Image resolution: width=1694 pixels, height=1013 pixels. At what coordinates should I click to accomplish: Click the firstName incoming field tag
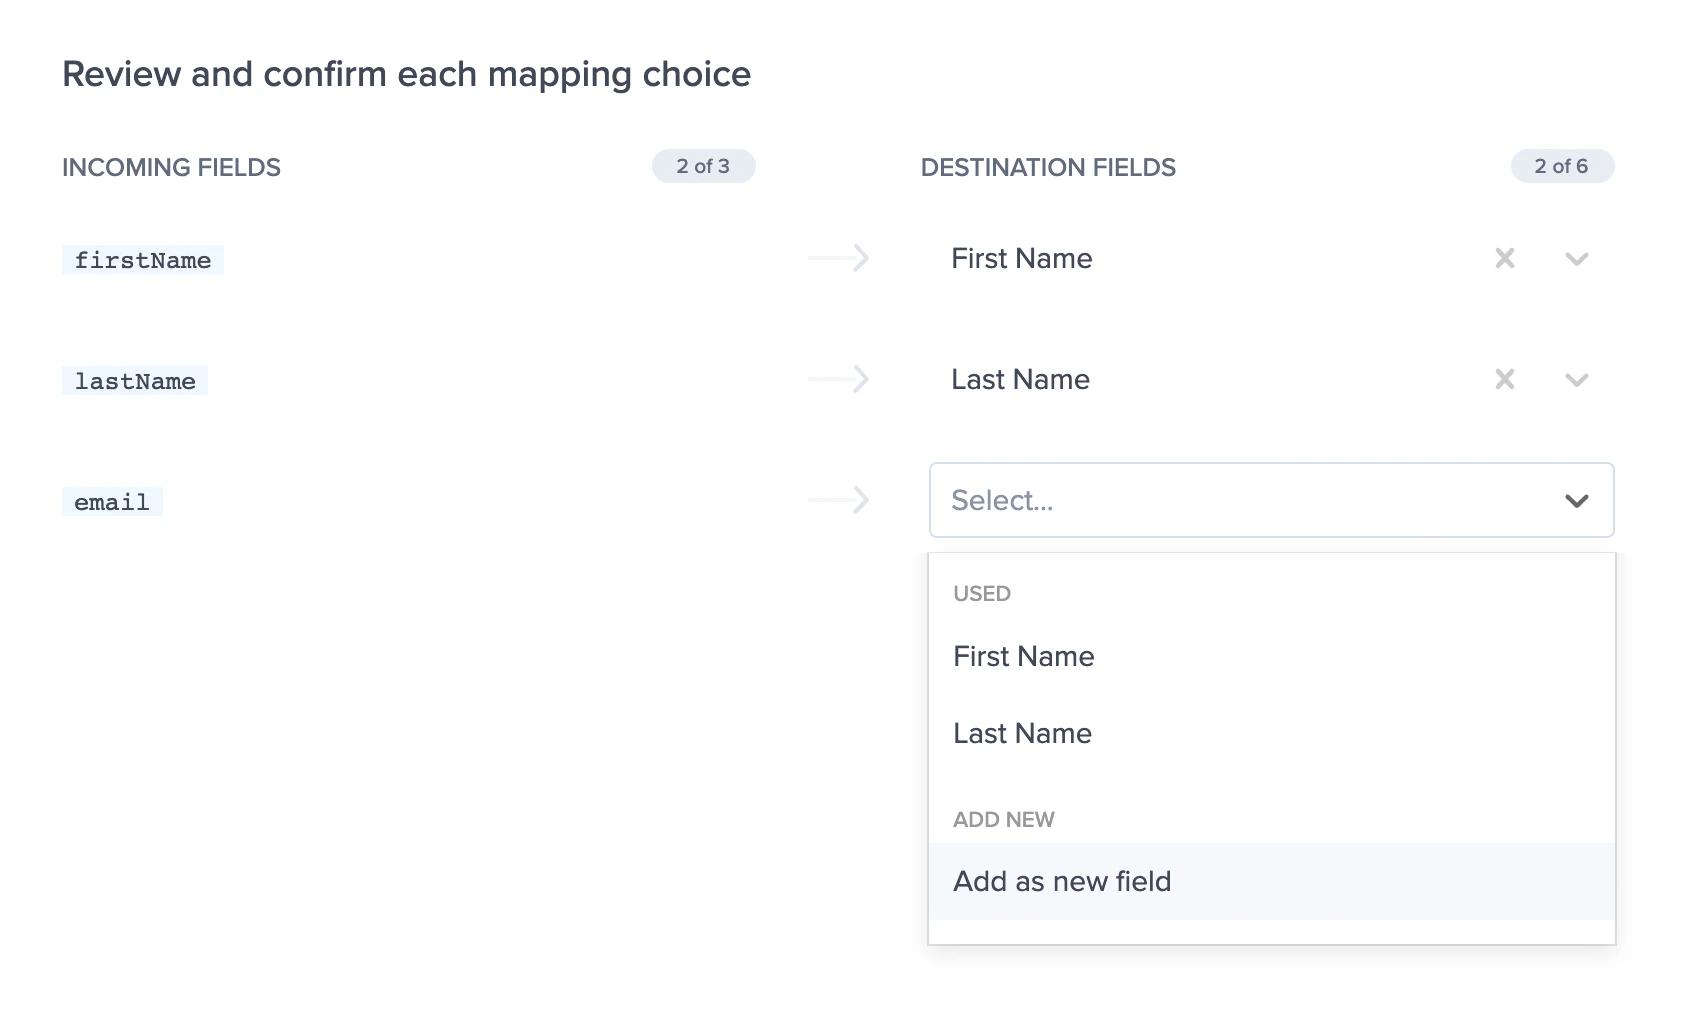tap(143, 261)
